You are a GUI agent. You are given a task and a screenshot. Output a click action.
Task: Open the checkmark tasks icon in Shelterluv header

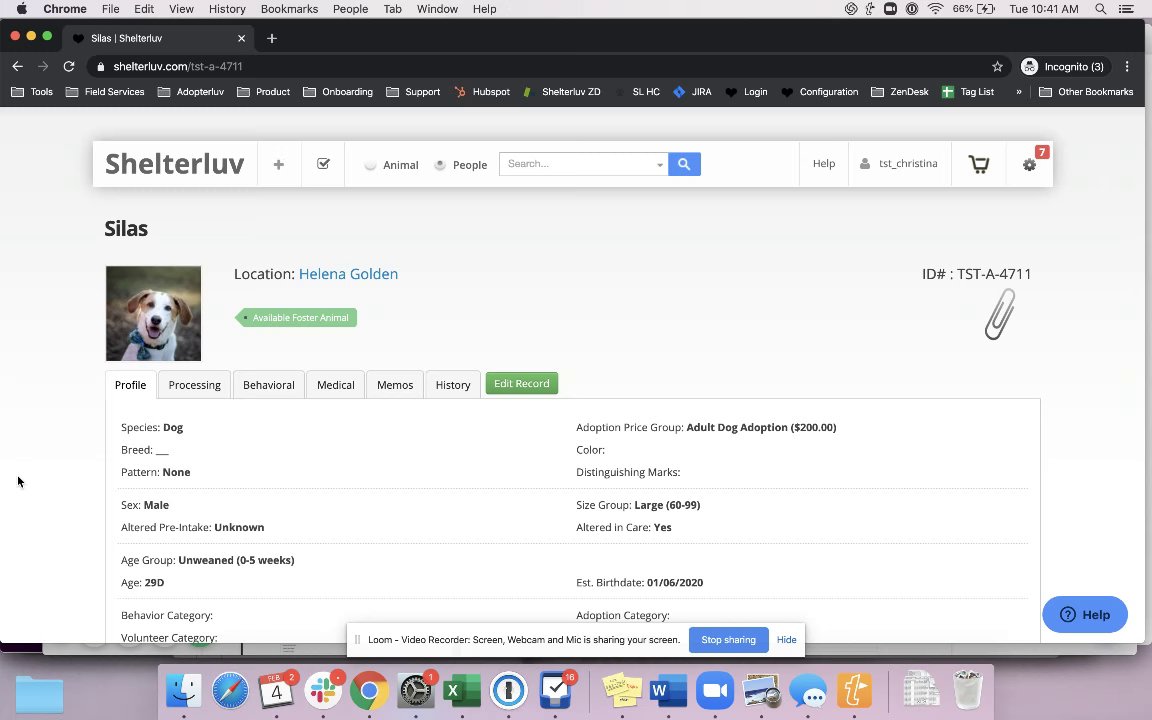323,164
